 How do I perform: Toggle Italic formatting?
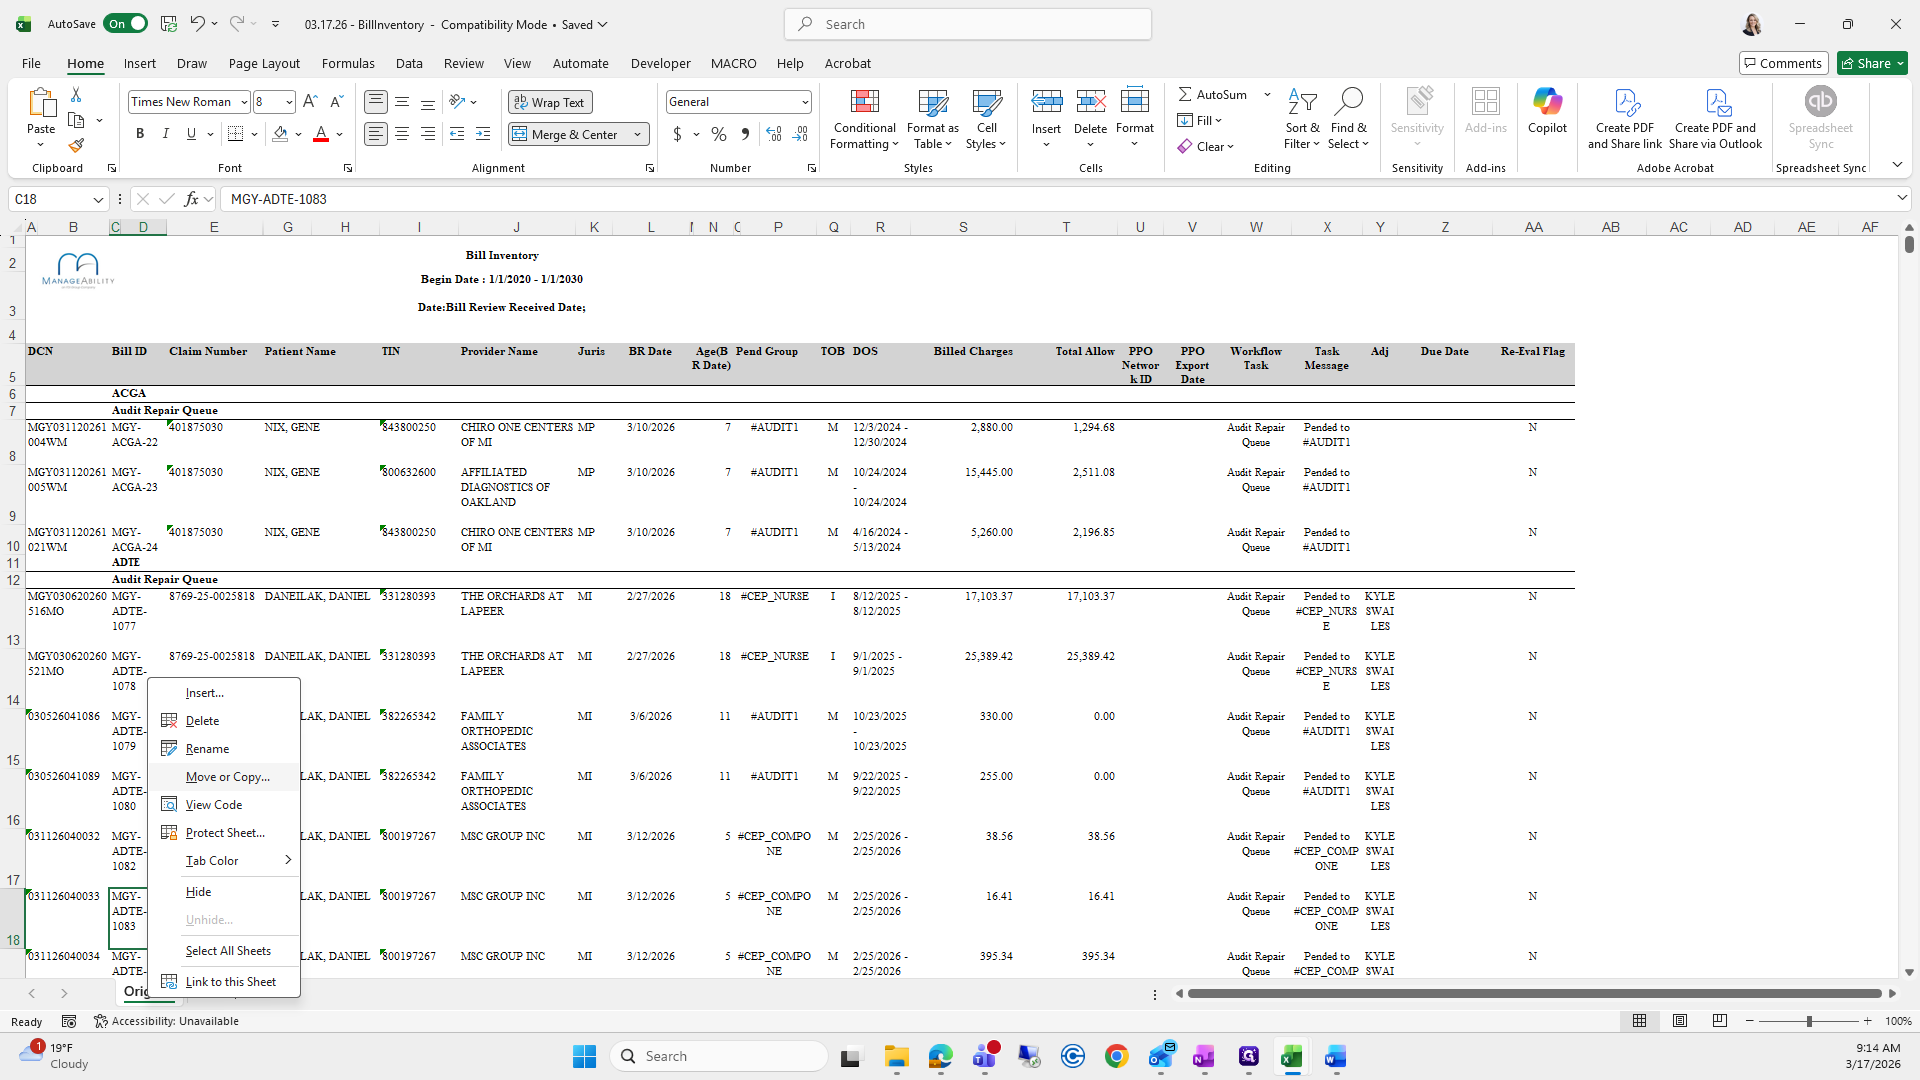pos(165,134)
